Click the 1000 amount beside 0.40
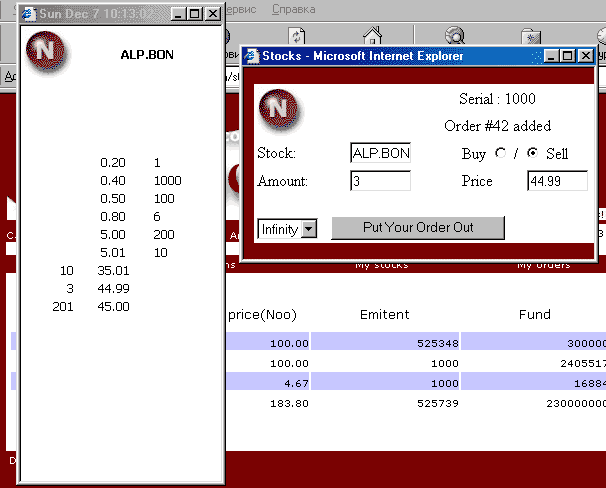 167,180
